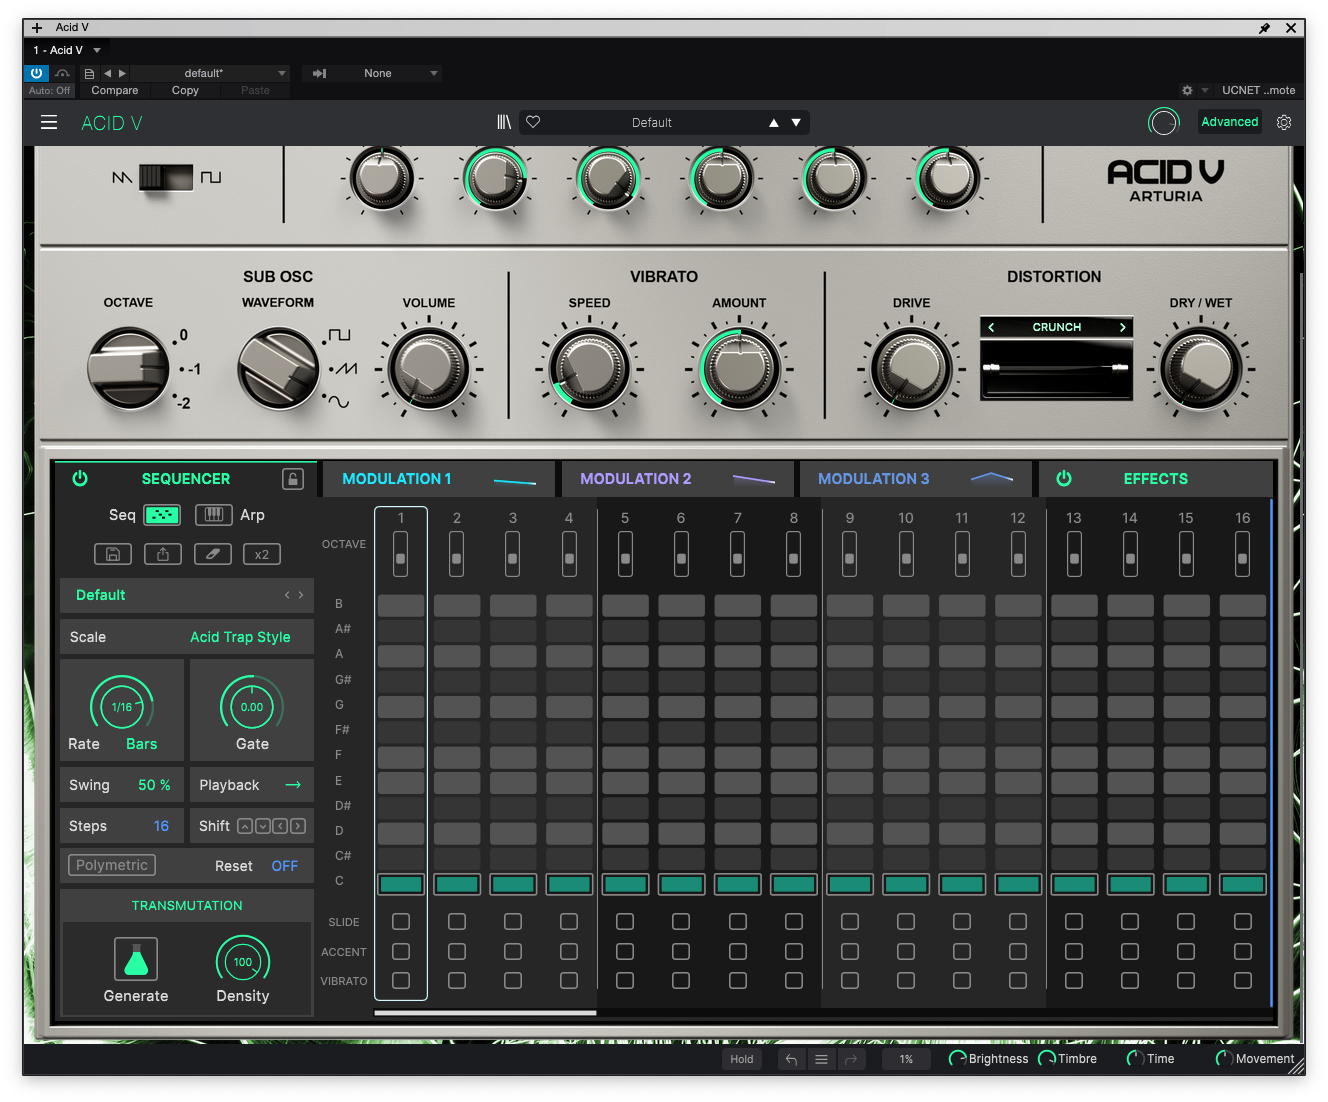Screen dimensions: 1328x1102
Task: Open the 1 - Acid V track dropdown
Action: click(x=67, y=50)
